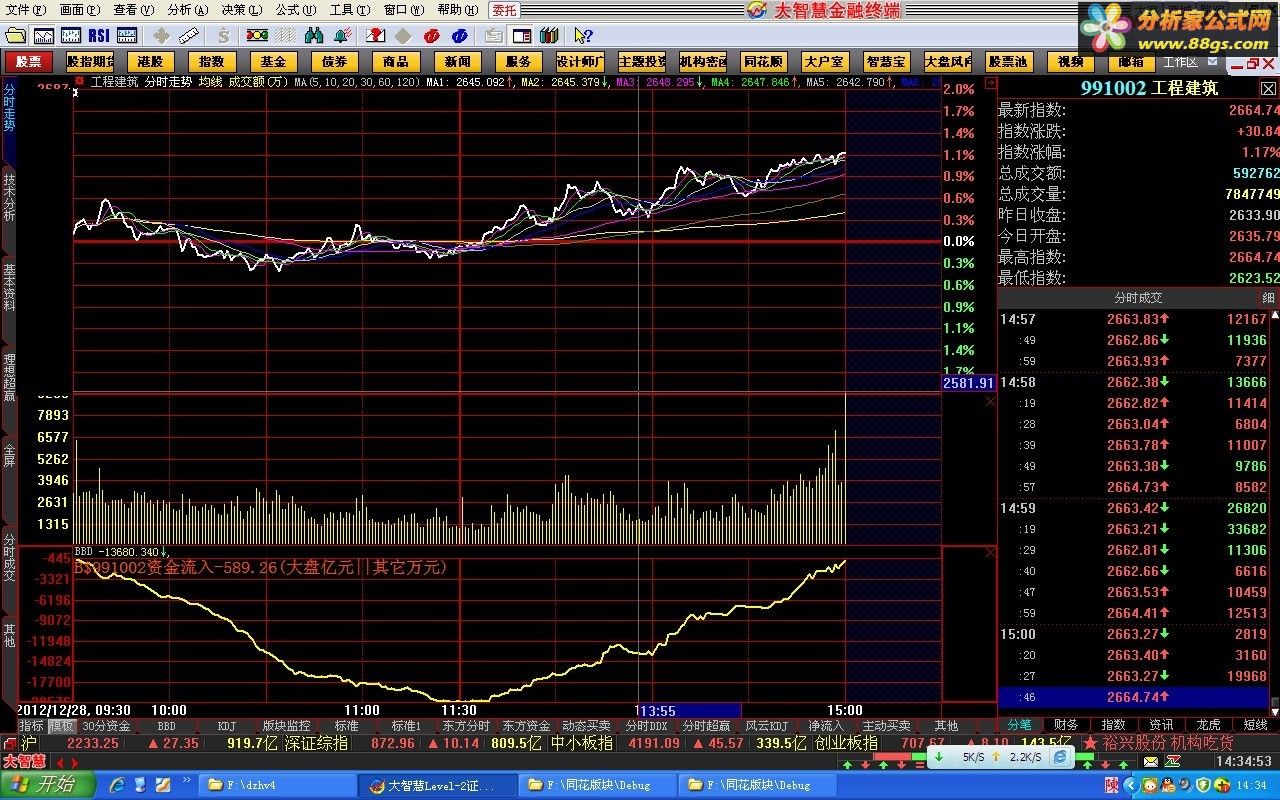Select the red 股票 category button
The width and height of the screenshot is (1280, 800).
pyautogui.click(x=29, y=62)
